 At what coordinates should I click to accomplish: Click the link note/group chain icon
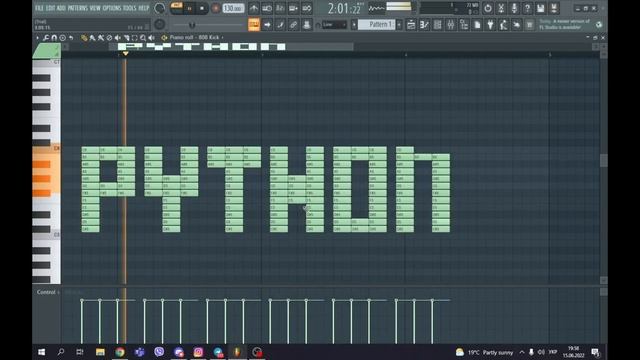(293, 25)
